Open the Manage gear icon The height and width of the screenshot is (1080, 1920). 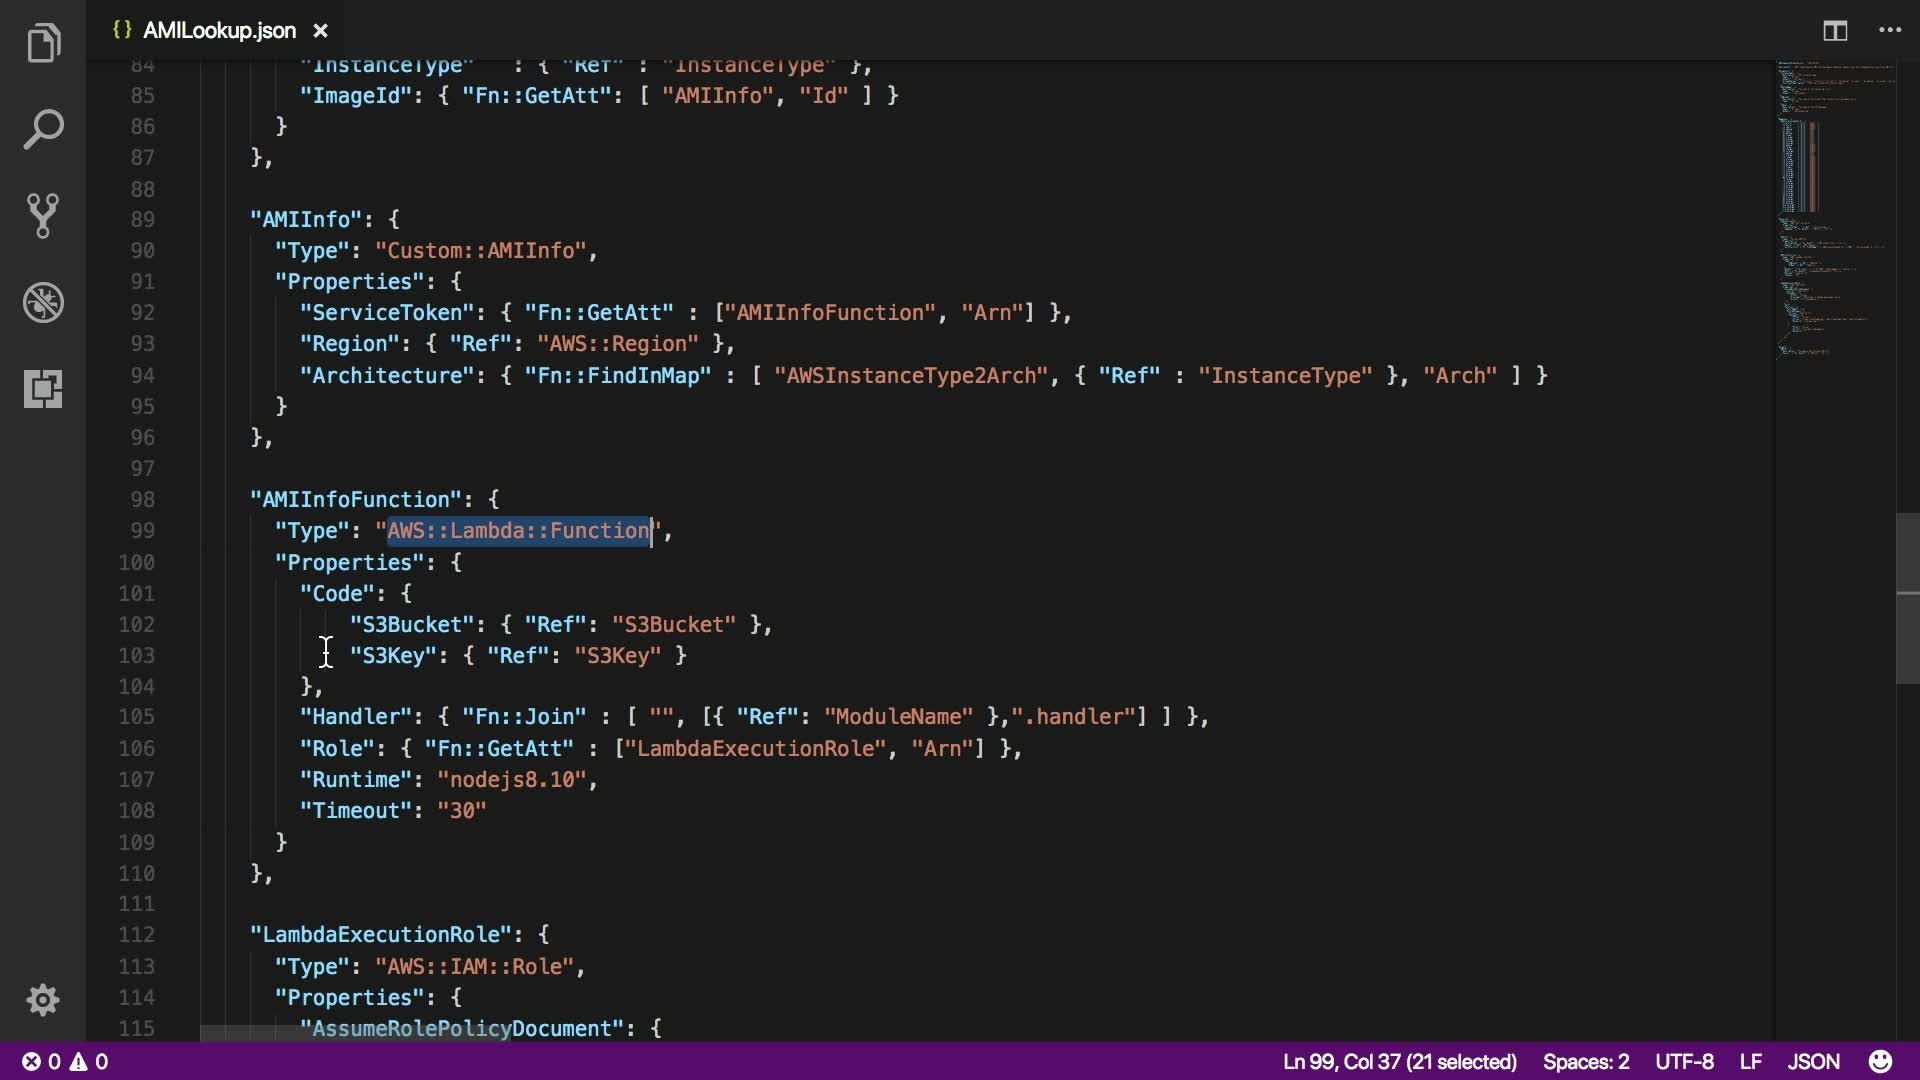pyautogui.click(x=43, y=999)
